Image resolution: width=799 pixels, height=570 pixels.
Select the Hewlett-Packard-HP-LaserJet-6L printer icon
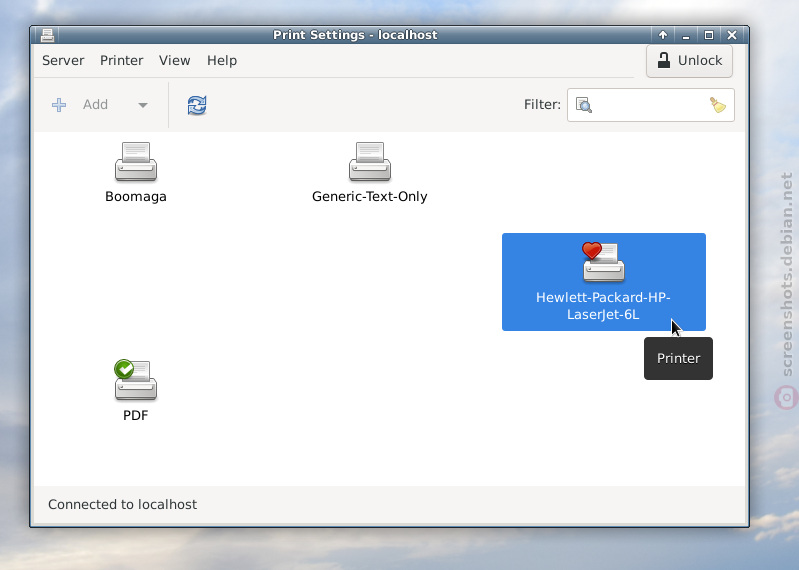[x=603, y=262]
